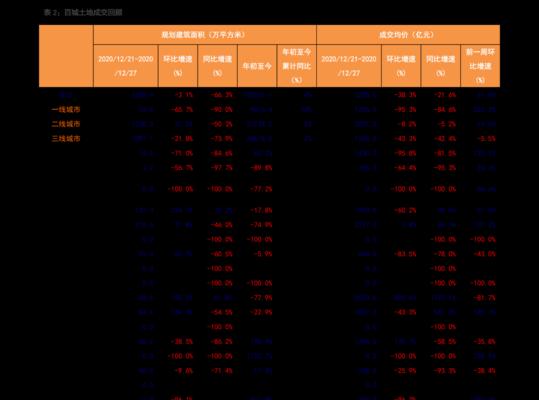The width and height of the screenshot is (539, 400).
Task: Select the -17.8% cell in 年初至今 column
Action: coord(262,210)
